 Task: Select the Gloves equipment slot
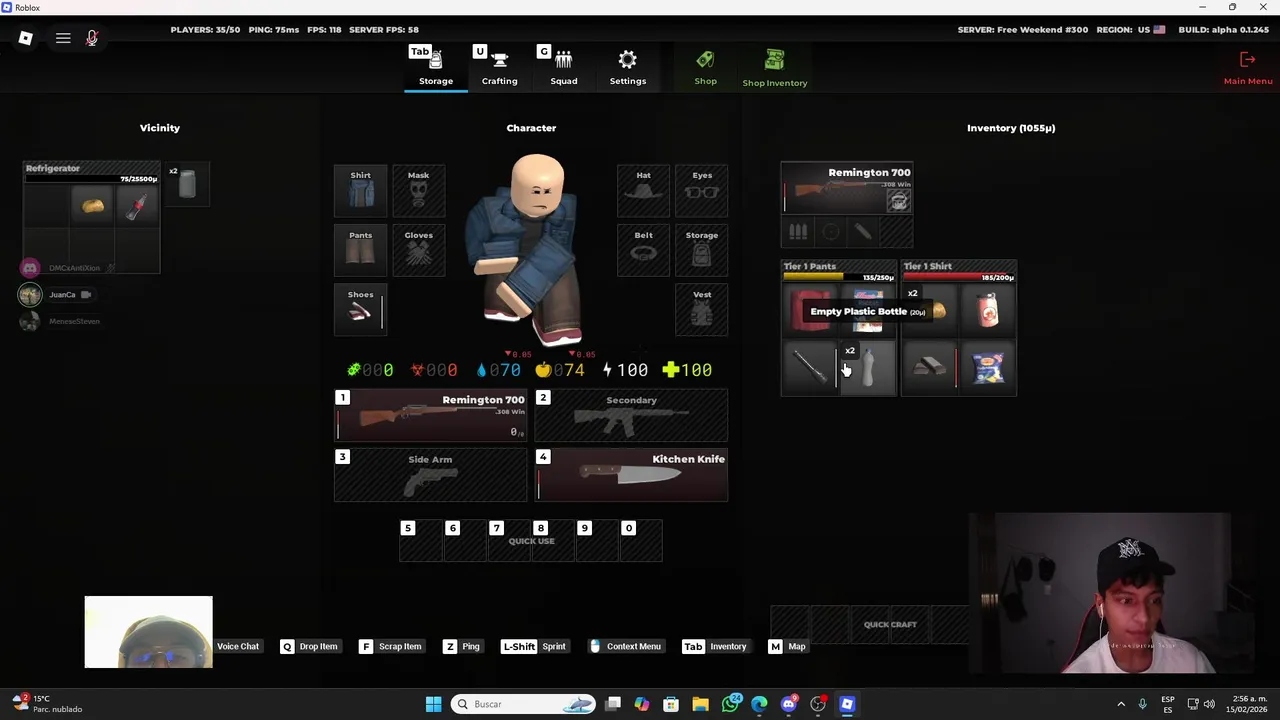point(418,250)
